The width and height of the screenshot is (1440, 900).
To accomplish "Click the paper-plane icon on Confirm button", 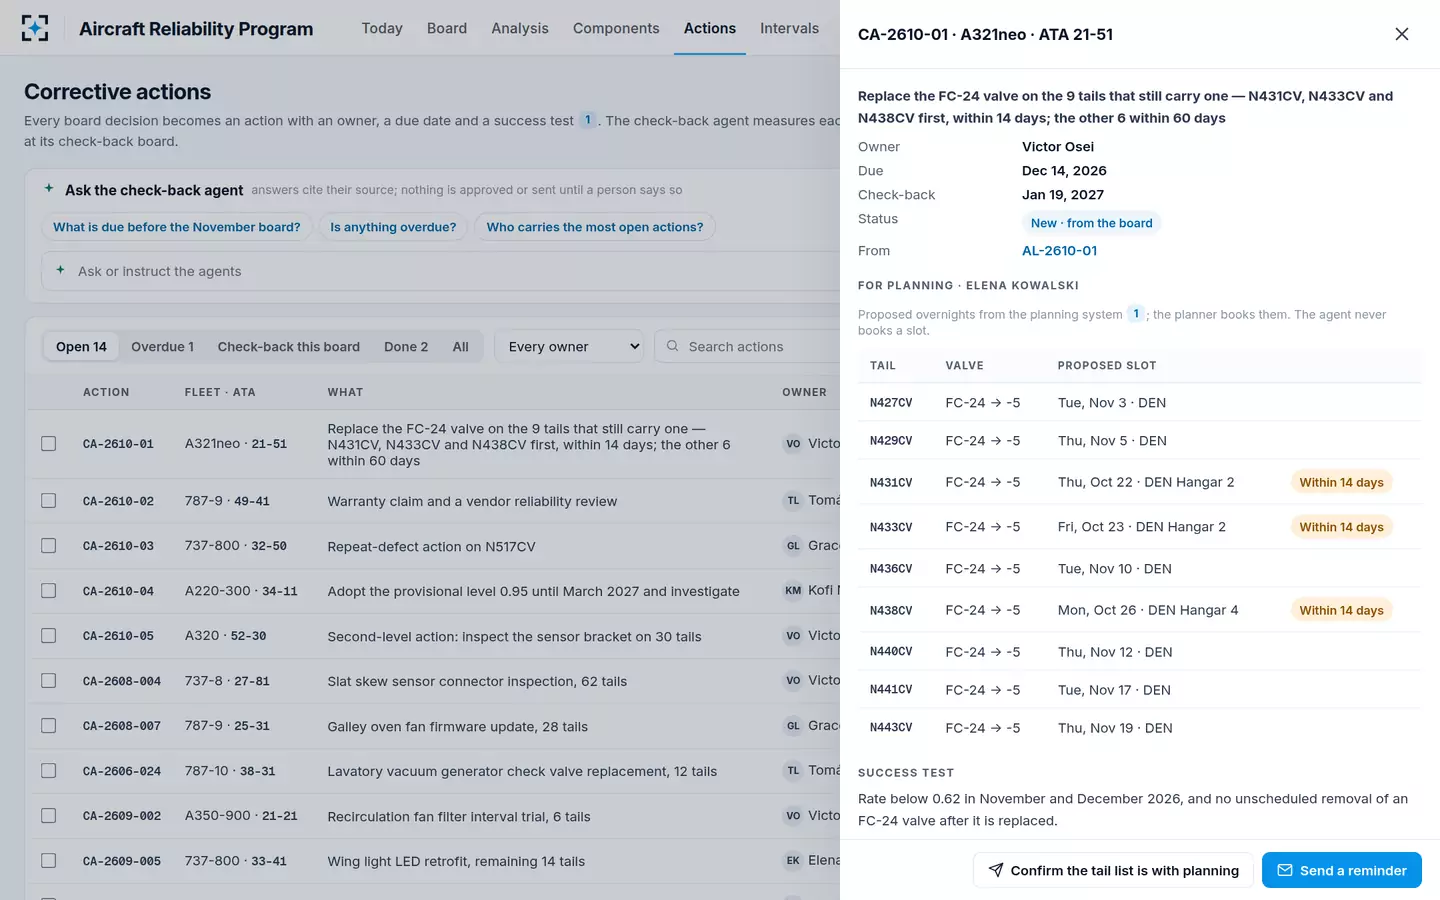I will click(x=996, y=870).
